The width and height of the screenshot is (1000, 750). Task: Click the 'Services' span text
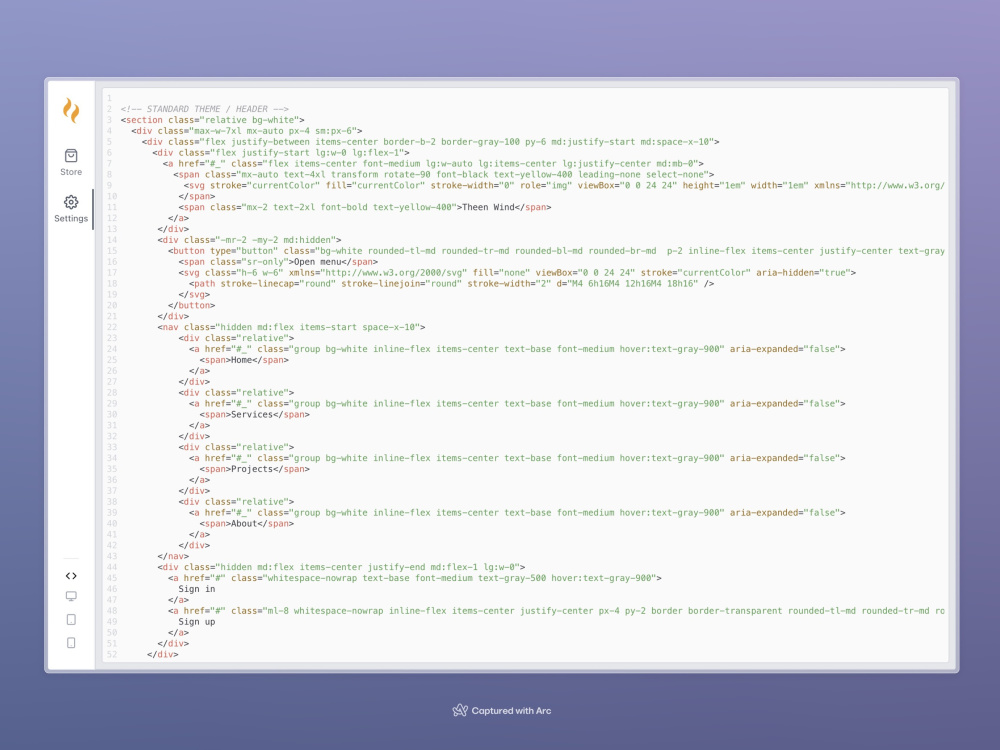click(251, 415)
